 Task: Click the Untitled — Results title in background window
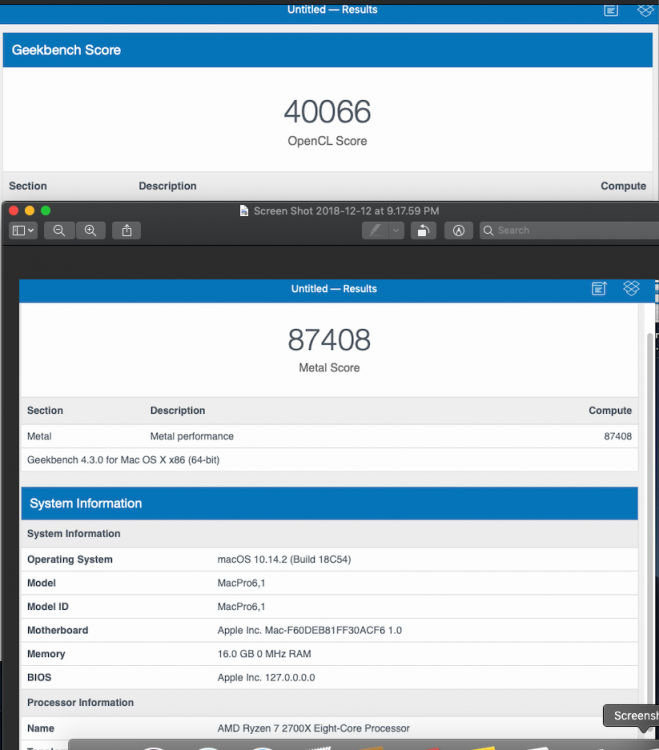tap(332, 10)
